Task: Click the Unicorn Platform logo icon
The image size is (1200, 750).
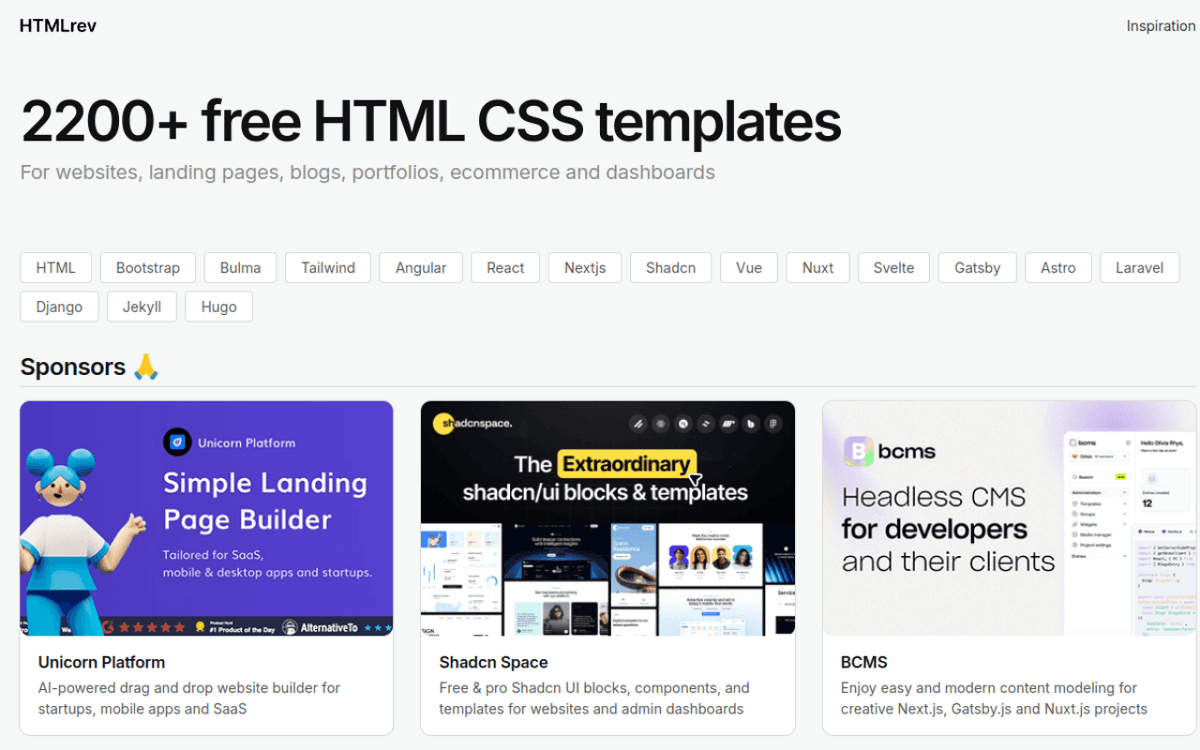Action: 177,442
